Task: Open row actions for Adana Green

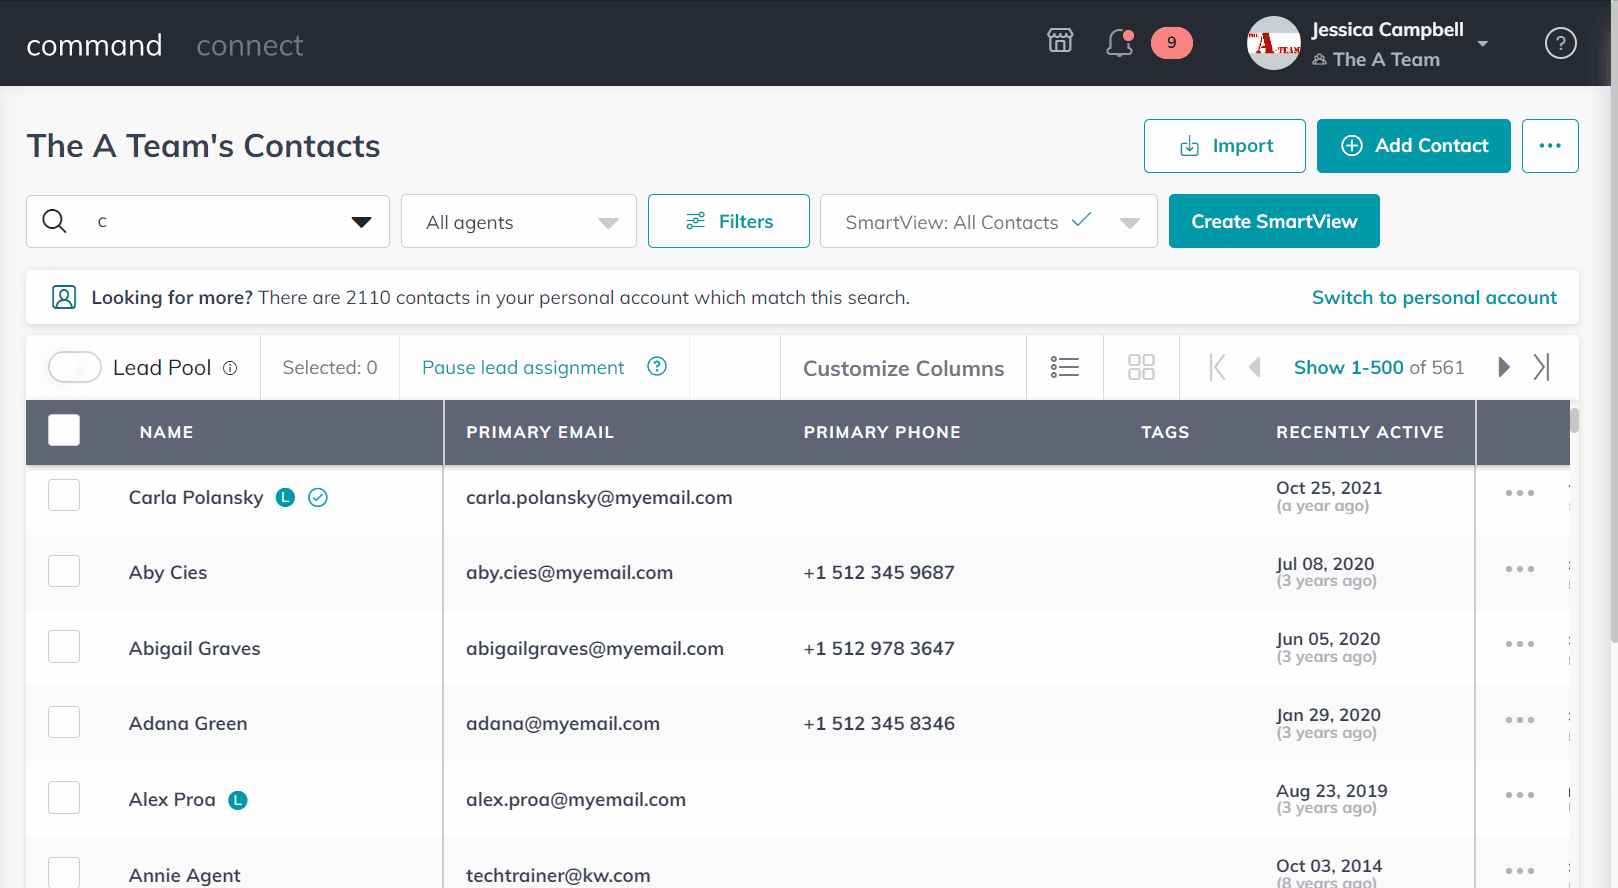Action: (x=1520, y=720)
